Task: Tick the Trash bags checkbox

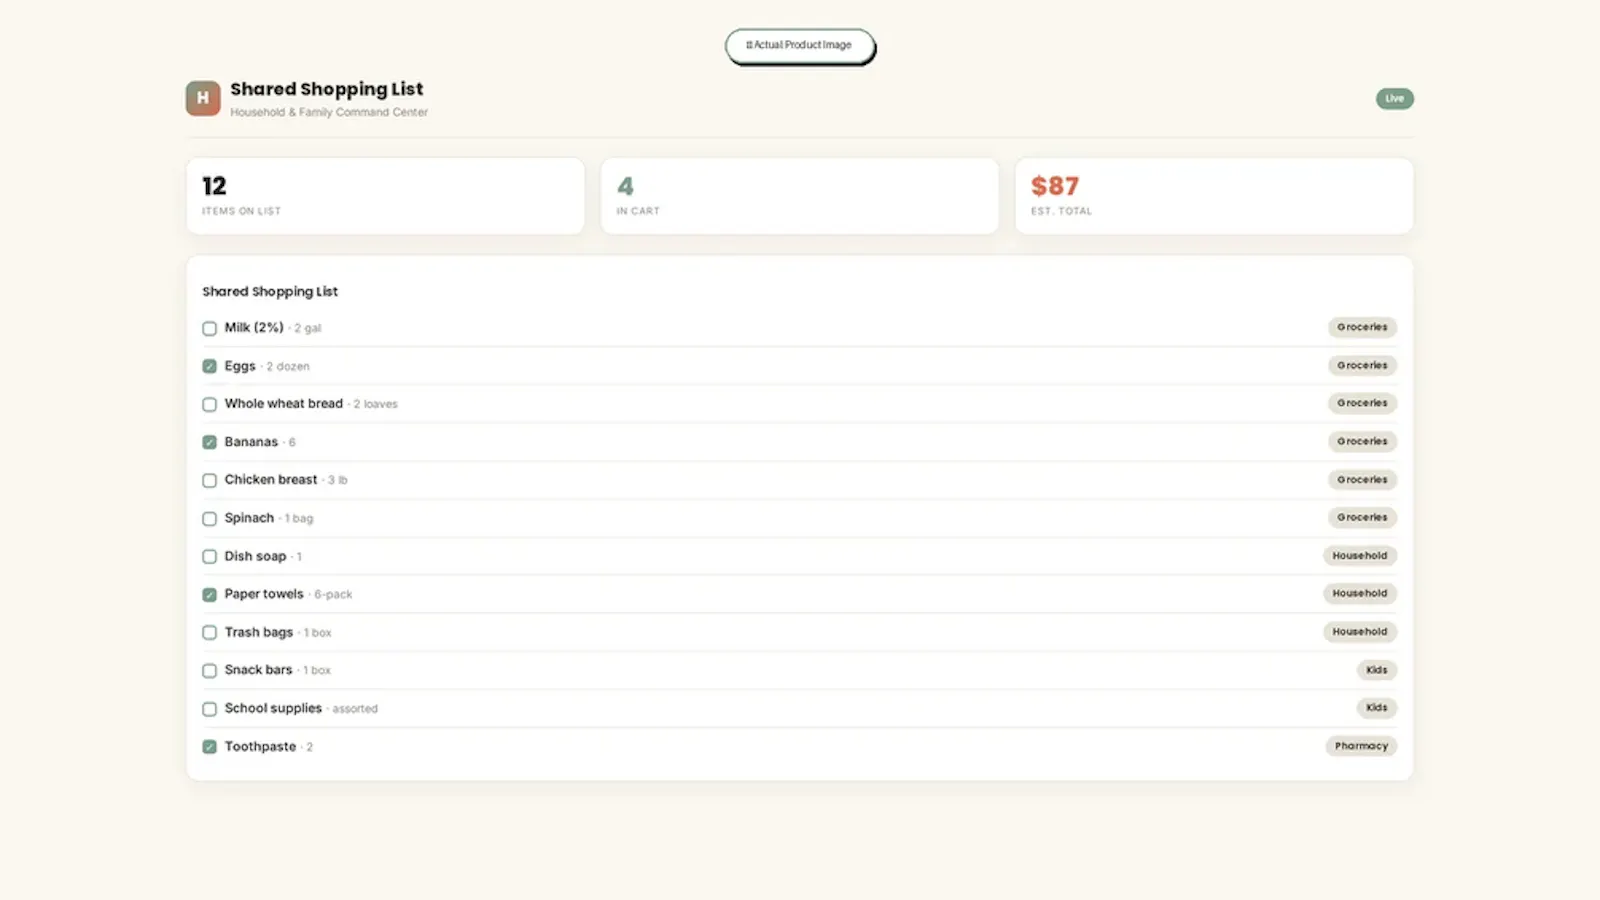Action: pos(209,632)
